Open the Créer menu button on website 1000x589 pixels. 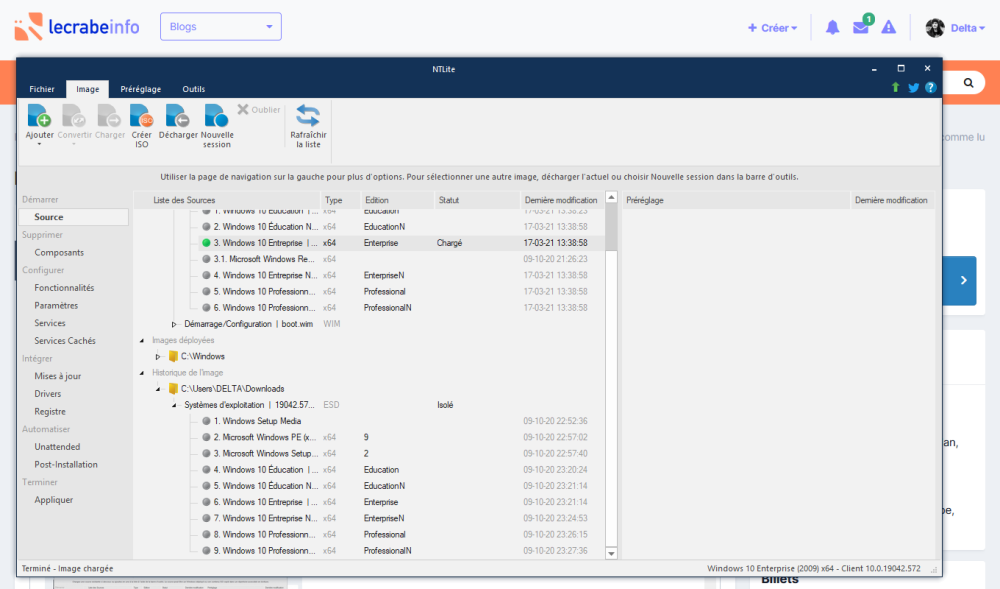772,28
